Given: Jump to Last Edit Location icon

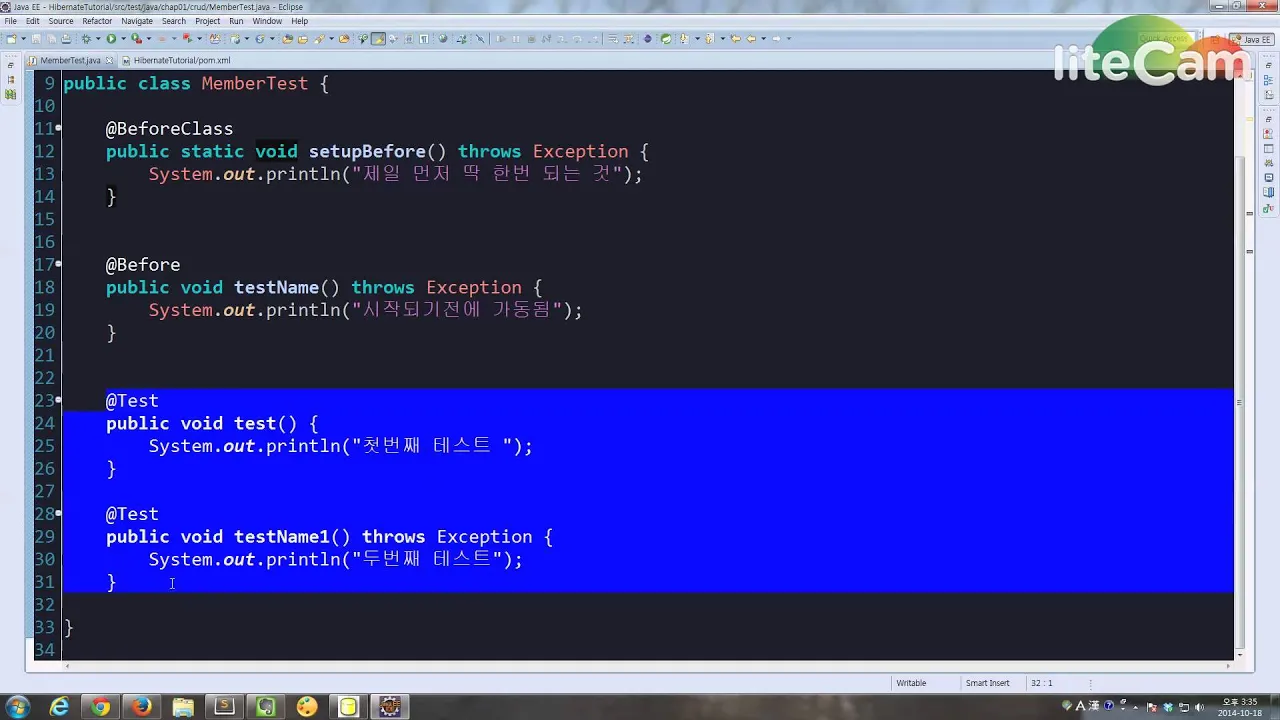Looking at the screenshot, I should pyautogui.click(x=735, y=39).
